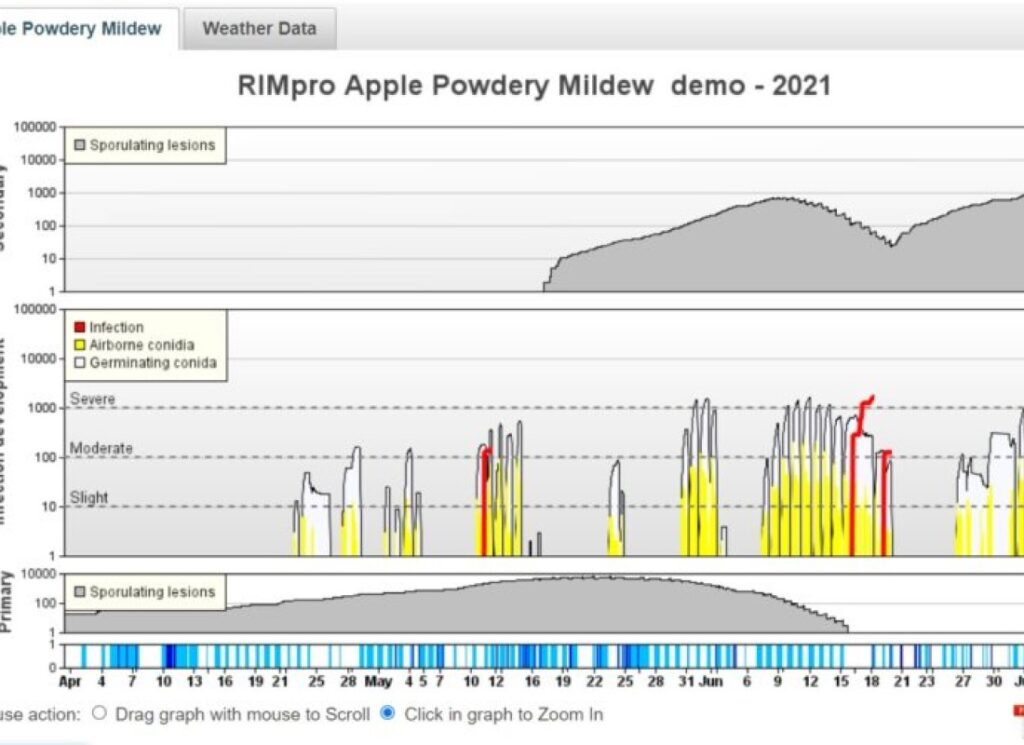Click the Apr label on the date axis
The image size is (1024, 745).
[69, 682]
